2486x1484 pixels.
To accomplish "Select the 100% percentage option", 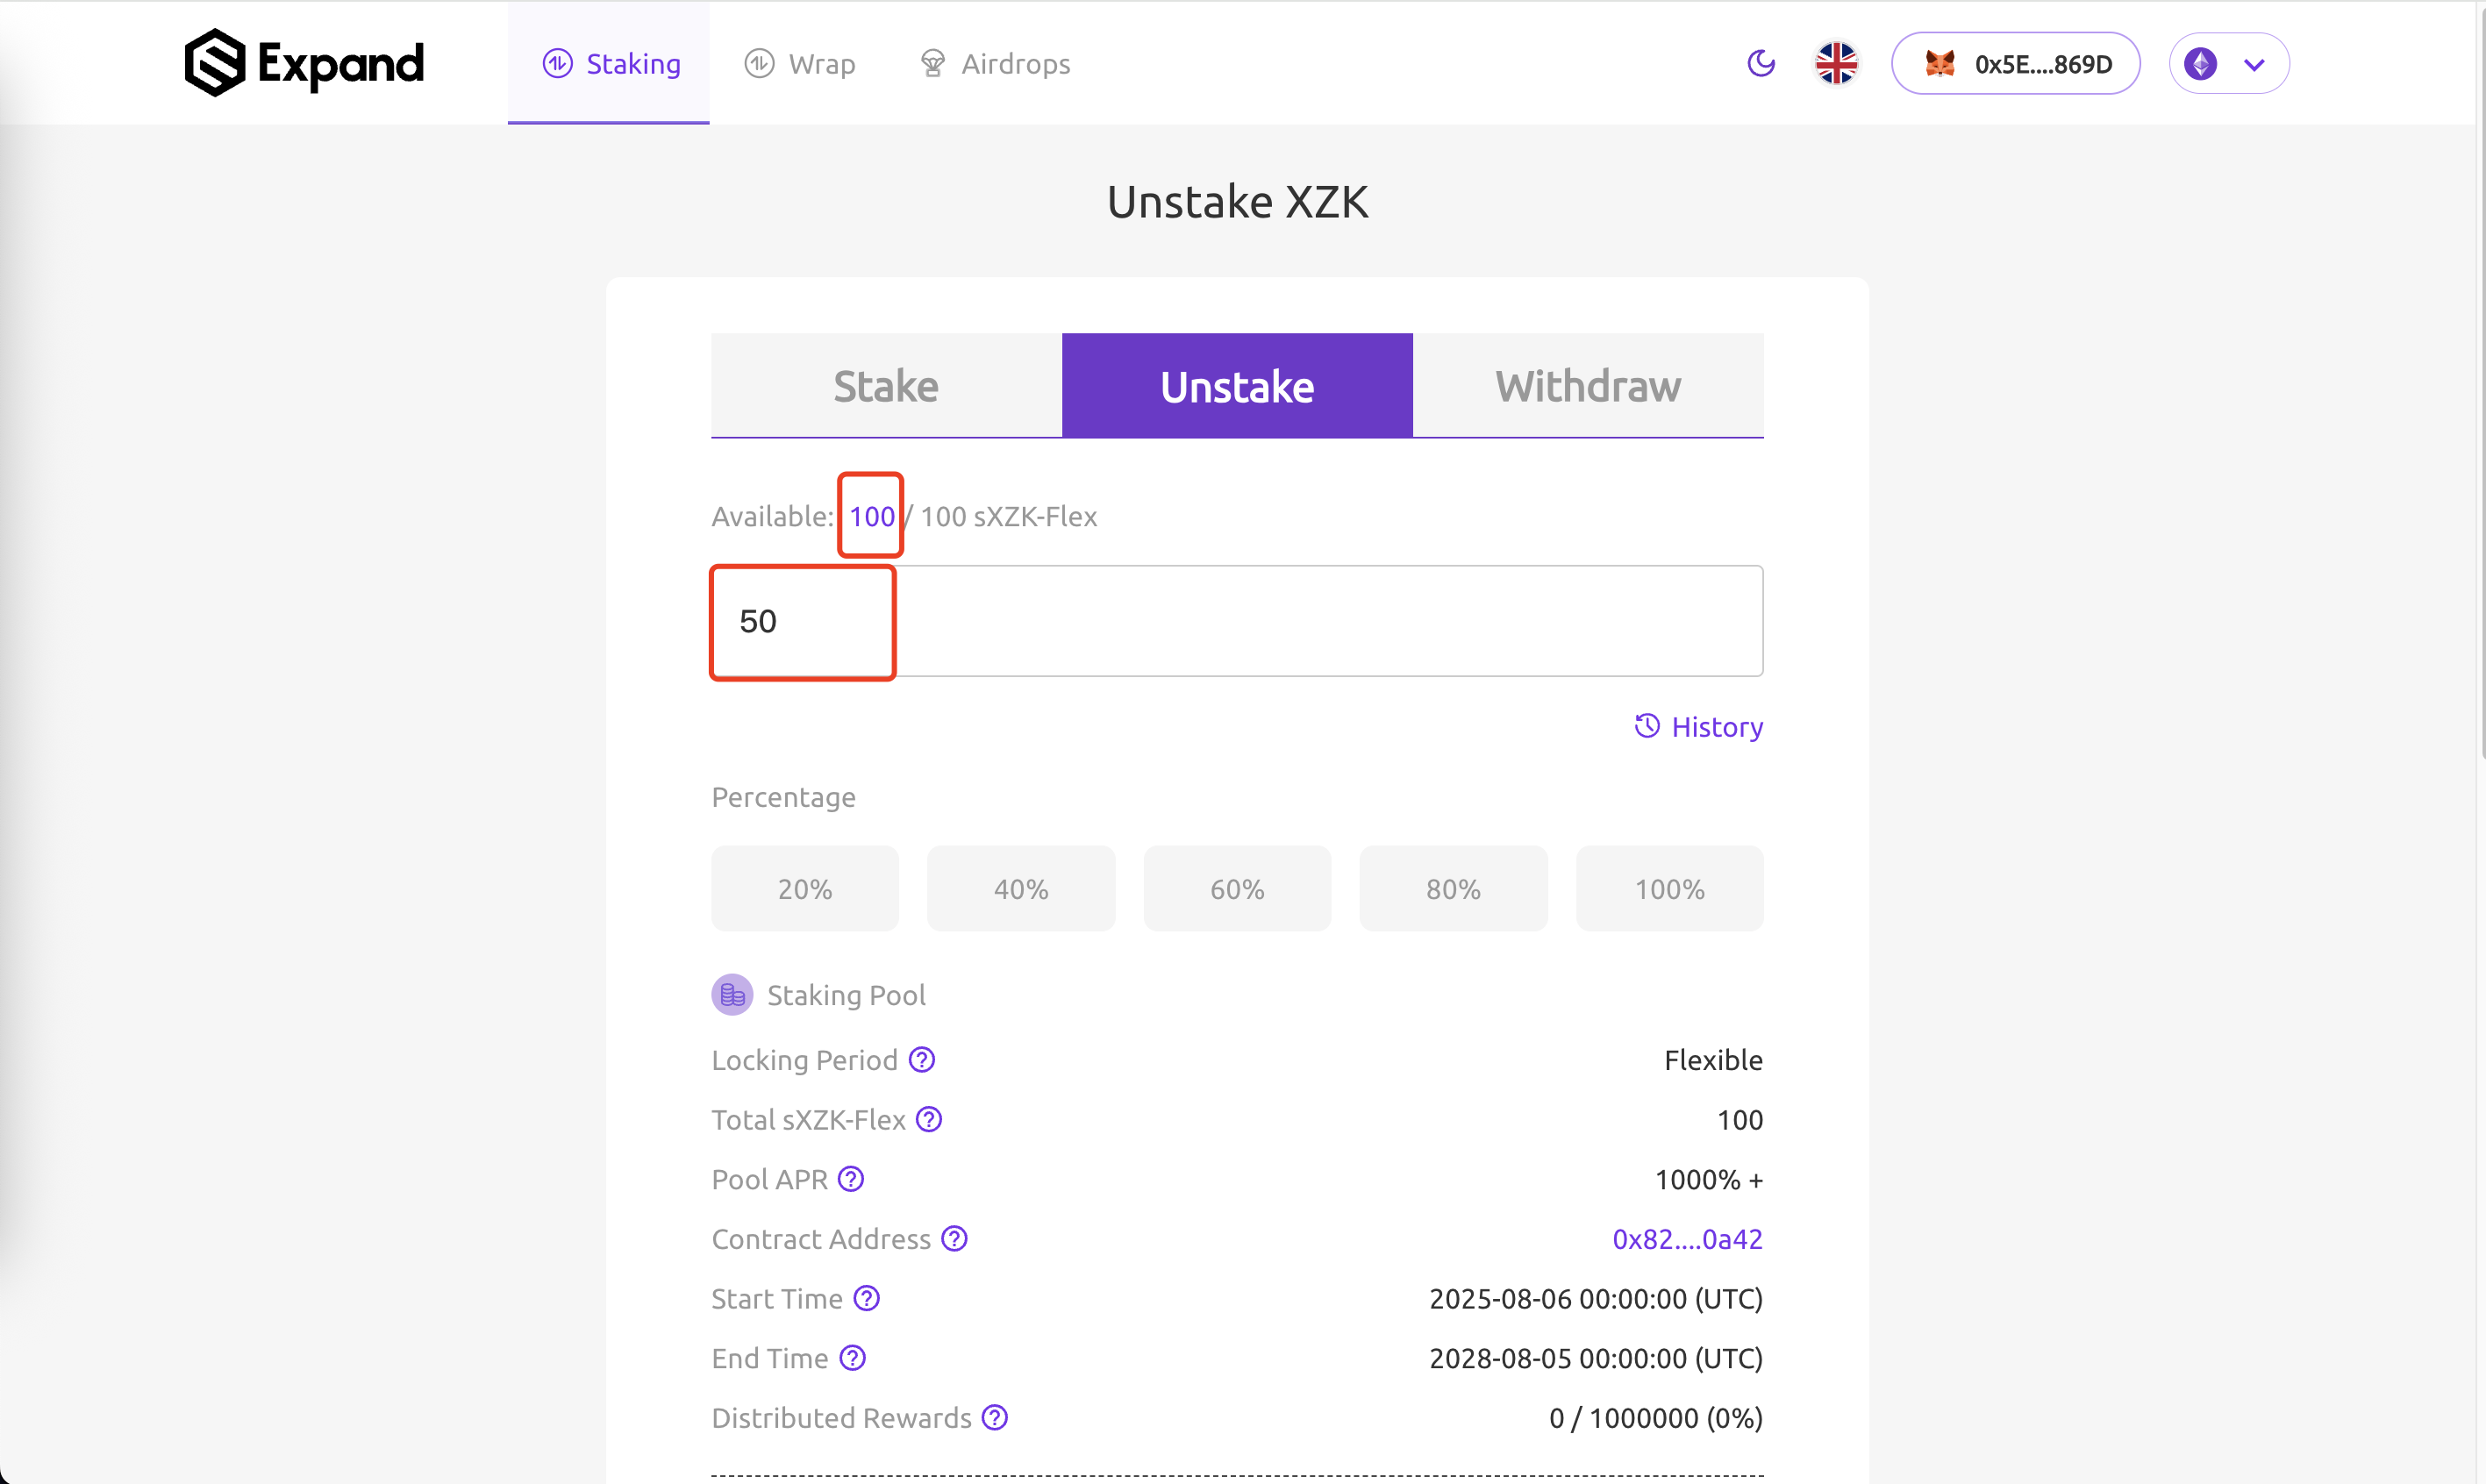I will click(1669, 889).
